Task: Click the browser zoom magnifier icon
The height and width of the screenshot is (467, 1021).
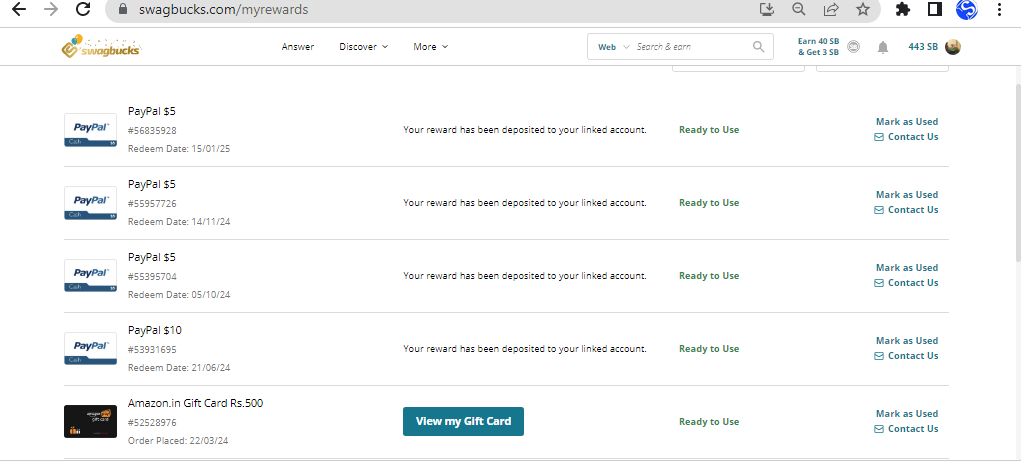Action: [798, 10]
